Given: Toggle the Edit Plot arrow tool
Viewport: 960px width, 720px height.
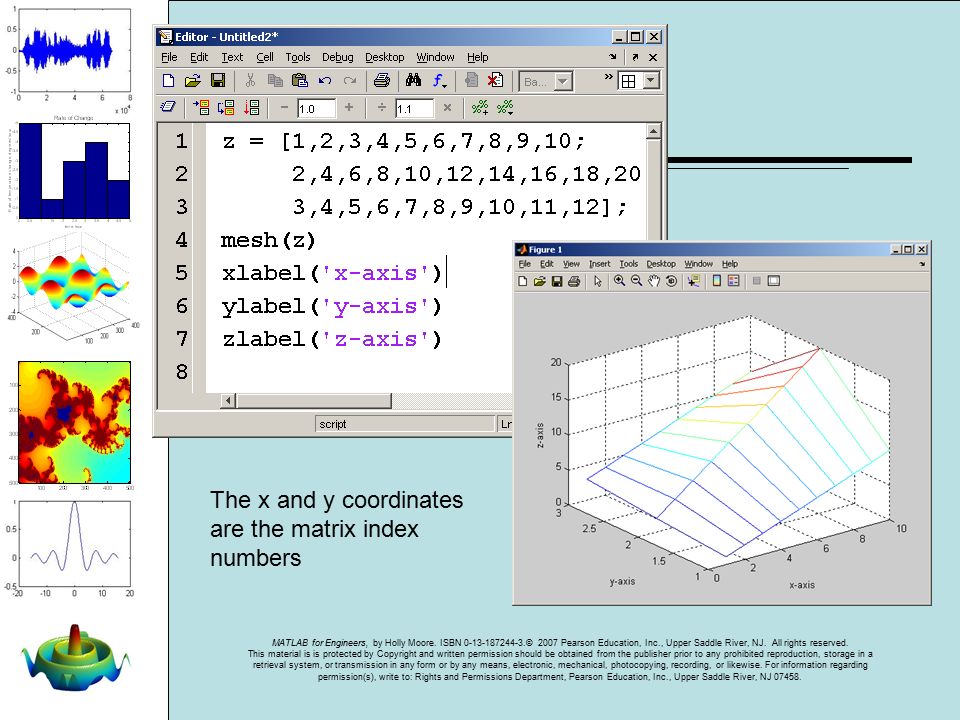Looking at the screenshot, I should coord(598,281).
